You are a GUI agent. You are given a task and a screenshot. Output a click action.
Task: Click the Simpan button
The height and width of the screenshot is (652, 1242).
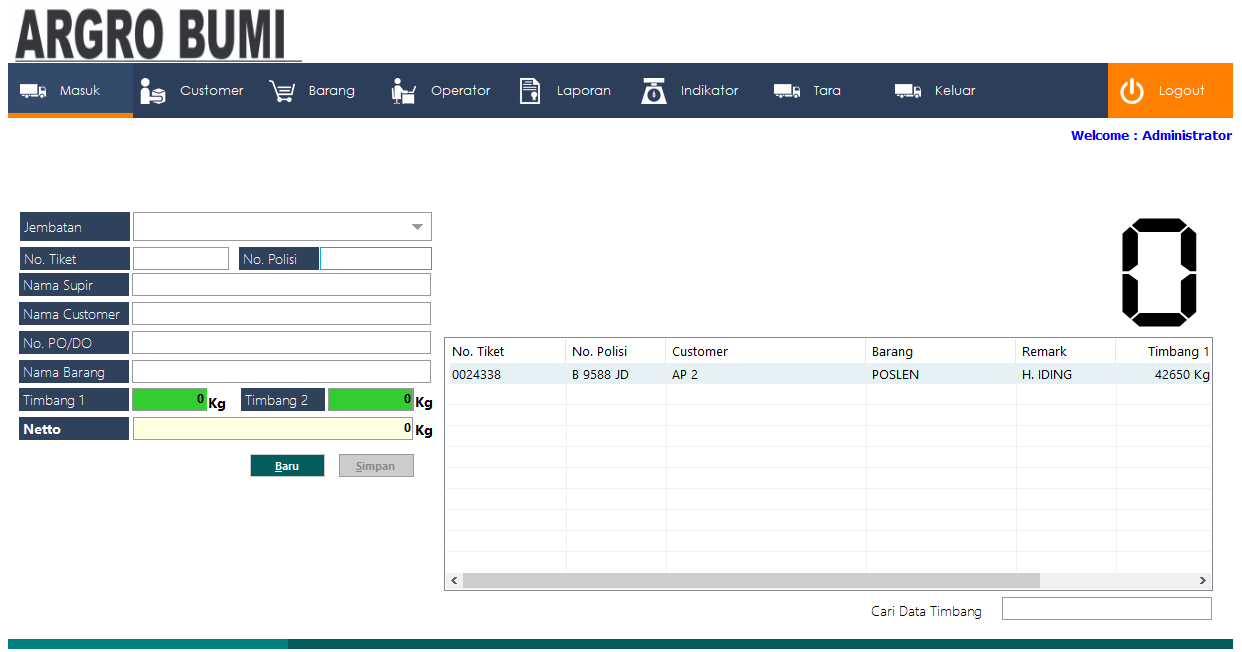(x=376, y=466)
